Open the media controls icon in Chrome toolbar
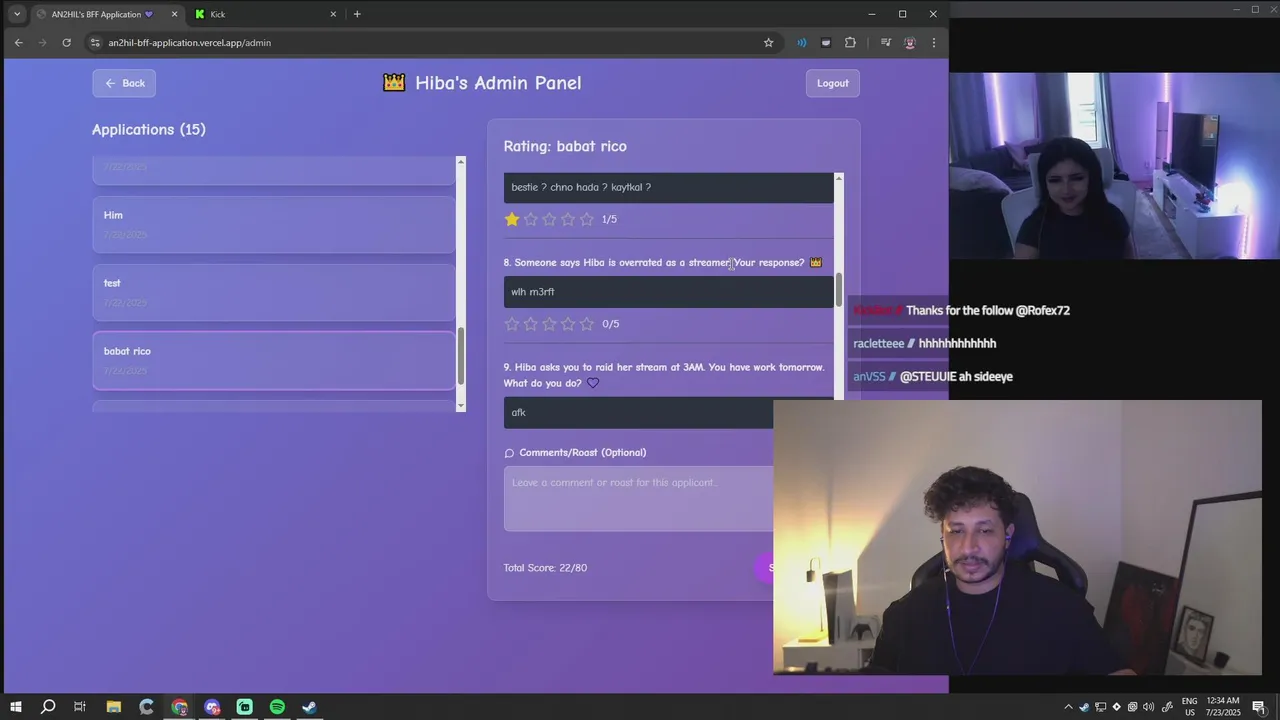Viewport: 1280px width, 720px height. pyautogui.click(x=885, y=42)
